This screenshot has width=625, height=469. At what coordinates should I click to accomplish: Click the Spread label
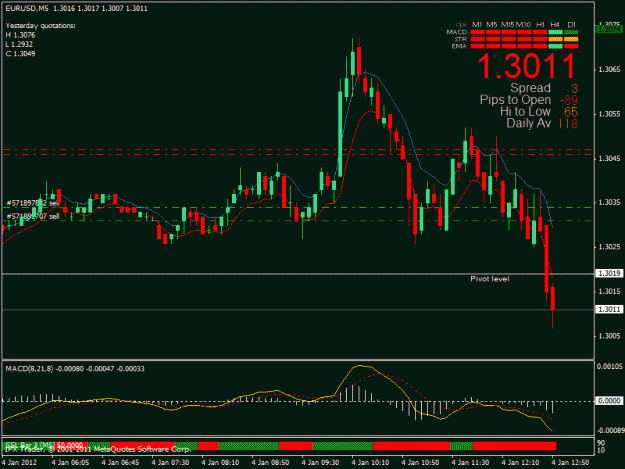coord(531,88)
